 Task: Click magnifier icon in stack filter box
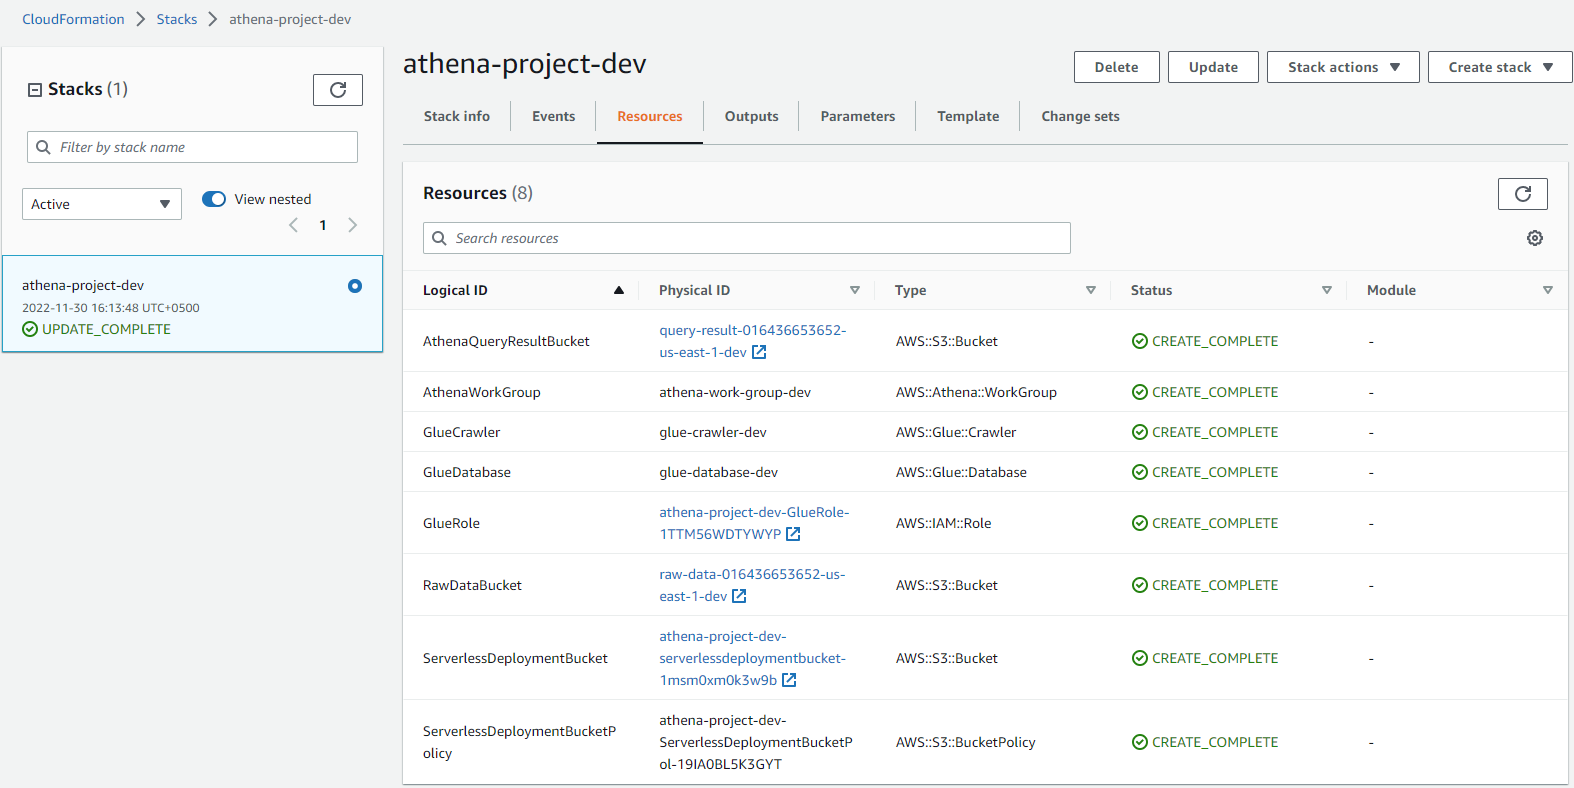43,147
